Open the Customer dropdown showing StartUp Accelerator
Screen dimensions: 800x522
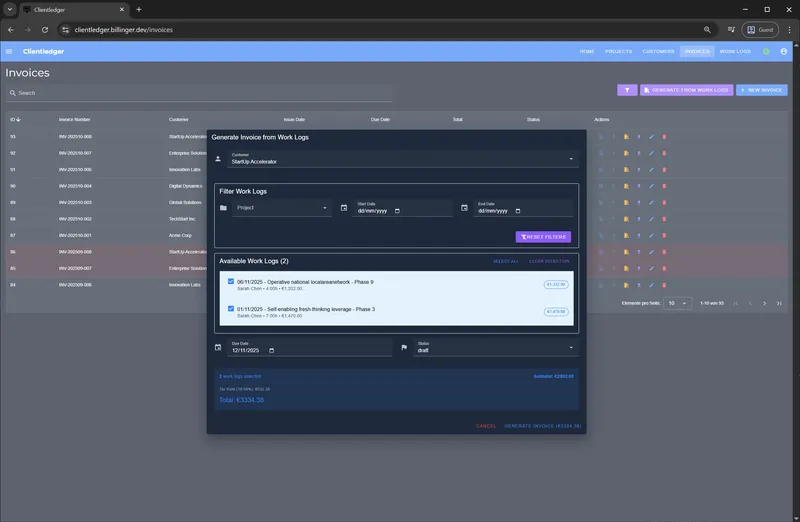403,159
